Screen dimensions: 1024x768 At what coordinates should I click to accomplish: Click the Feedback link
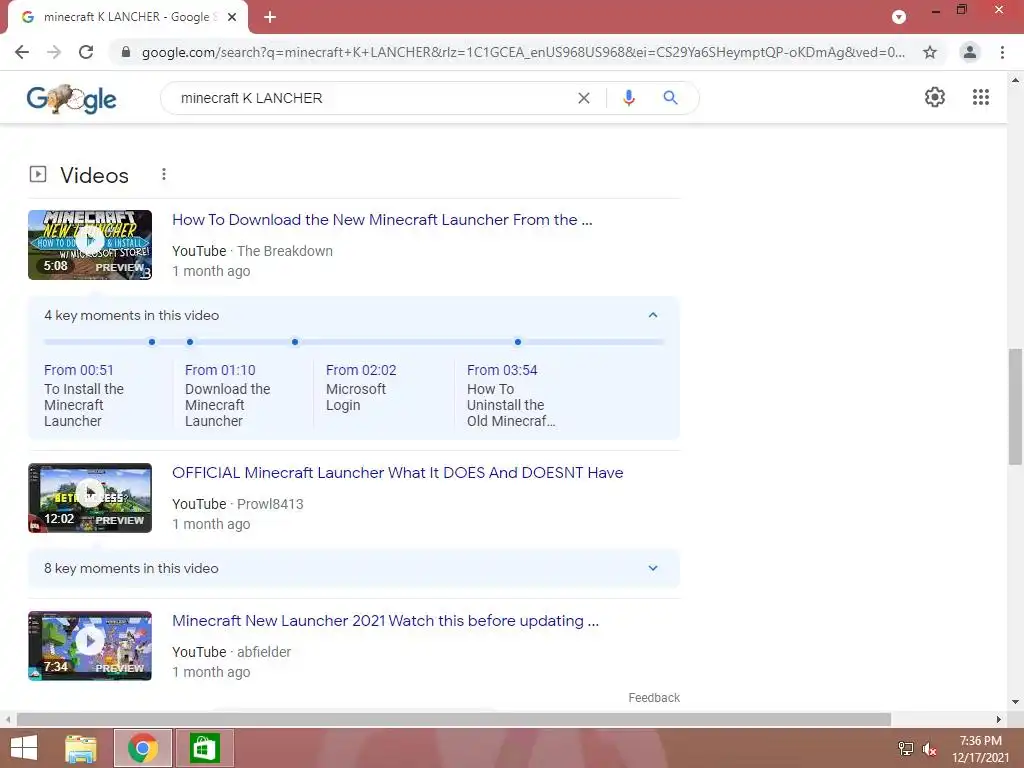click(x=654, y=697)
